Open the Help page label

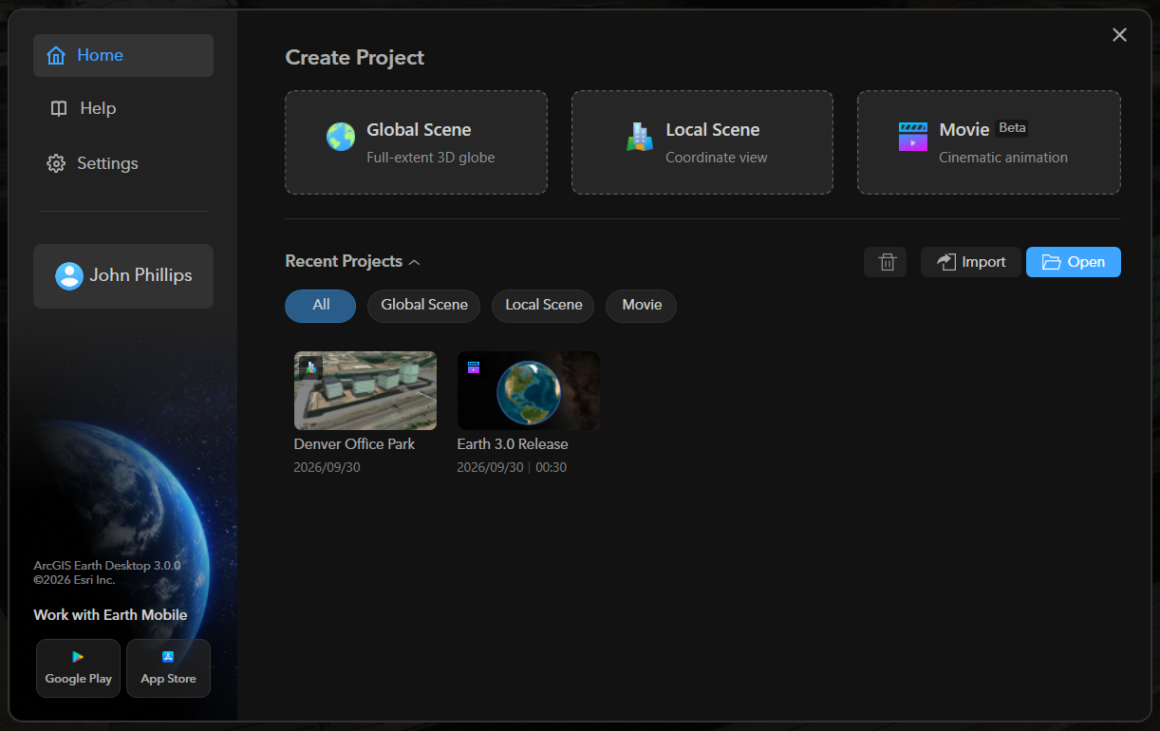[x=98, y=109]
